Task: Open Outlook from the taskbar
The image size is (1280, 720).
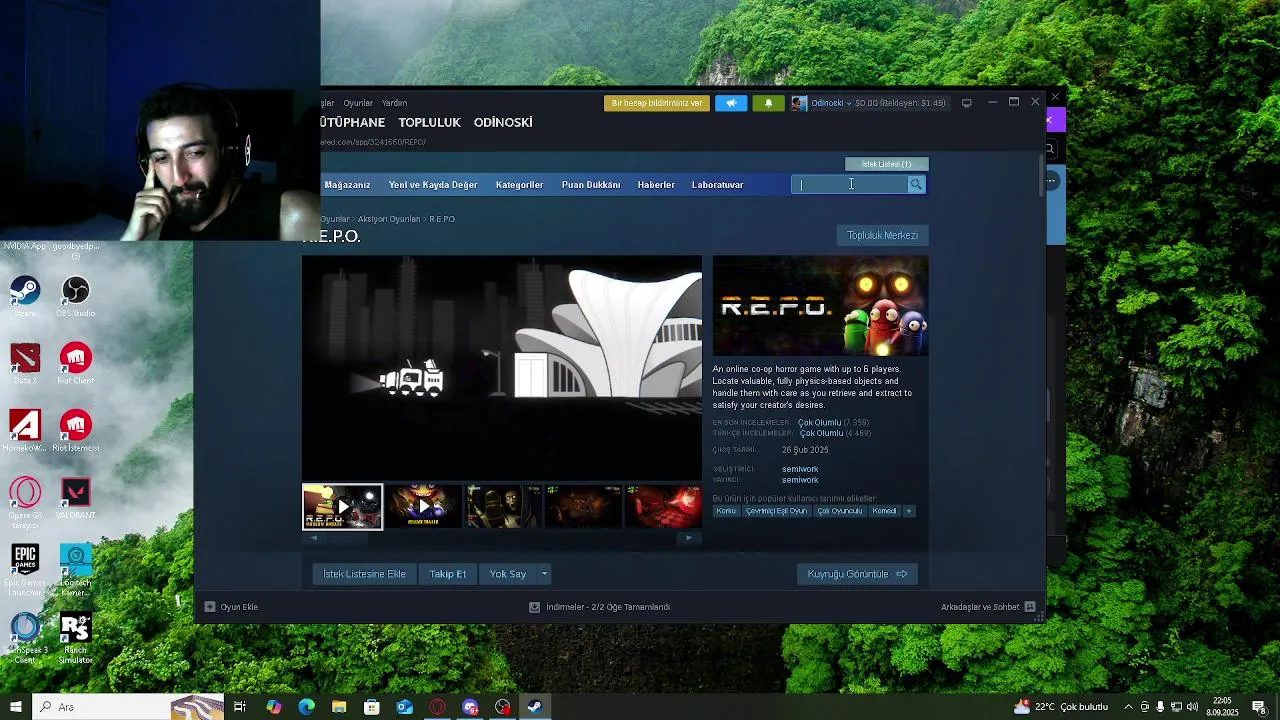Action: 404,707
